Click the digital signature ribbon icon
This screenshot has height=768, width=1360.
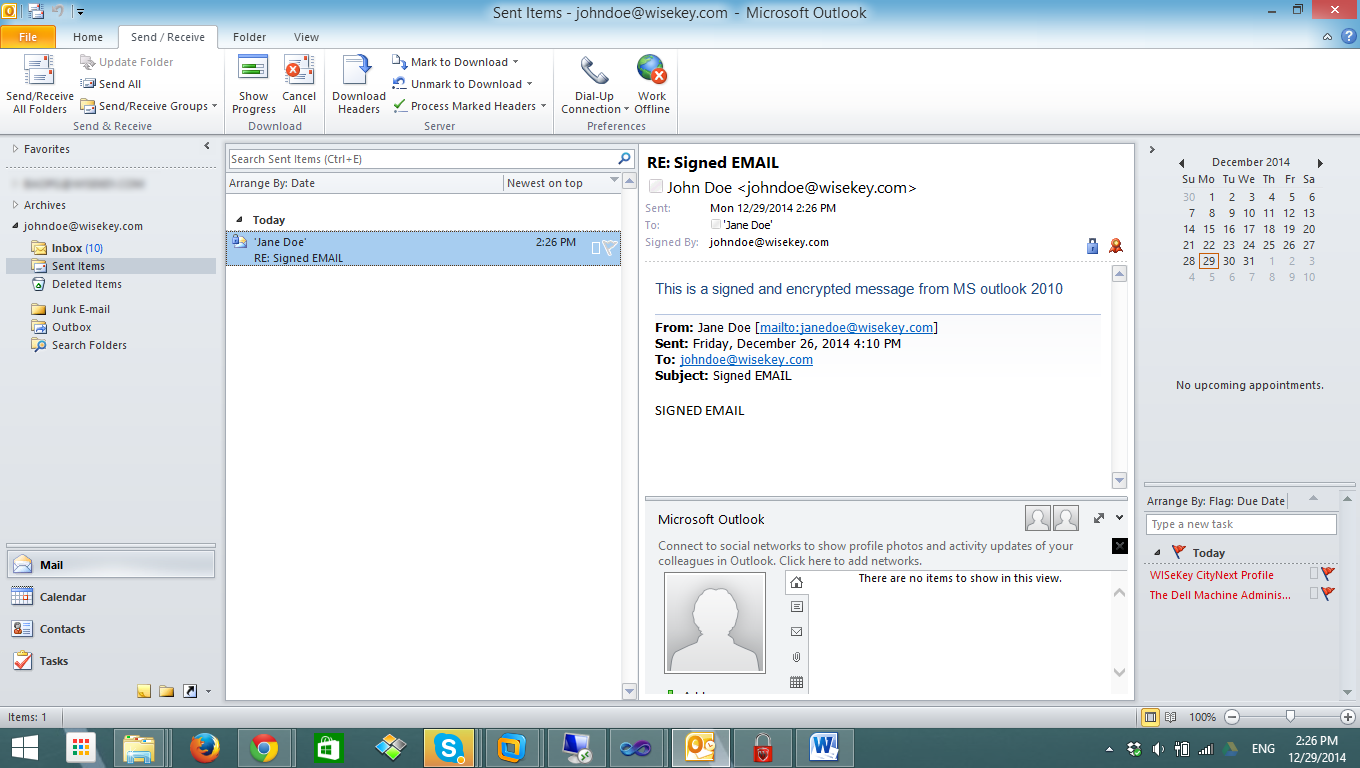point(1116,245)
